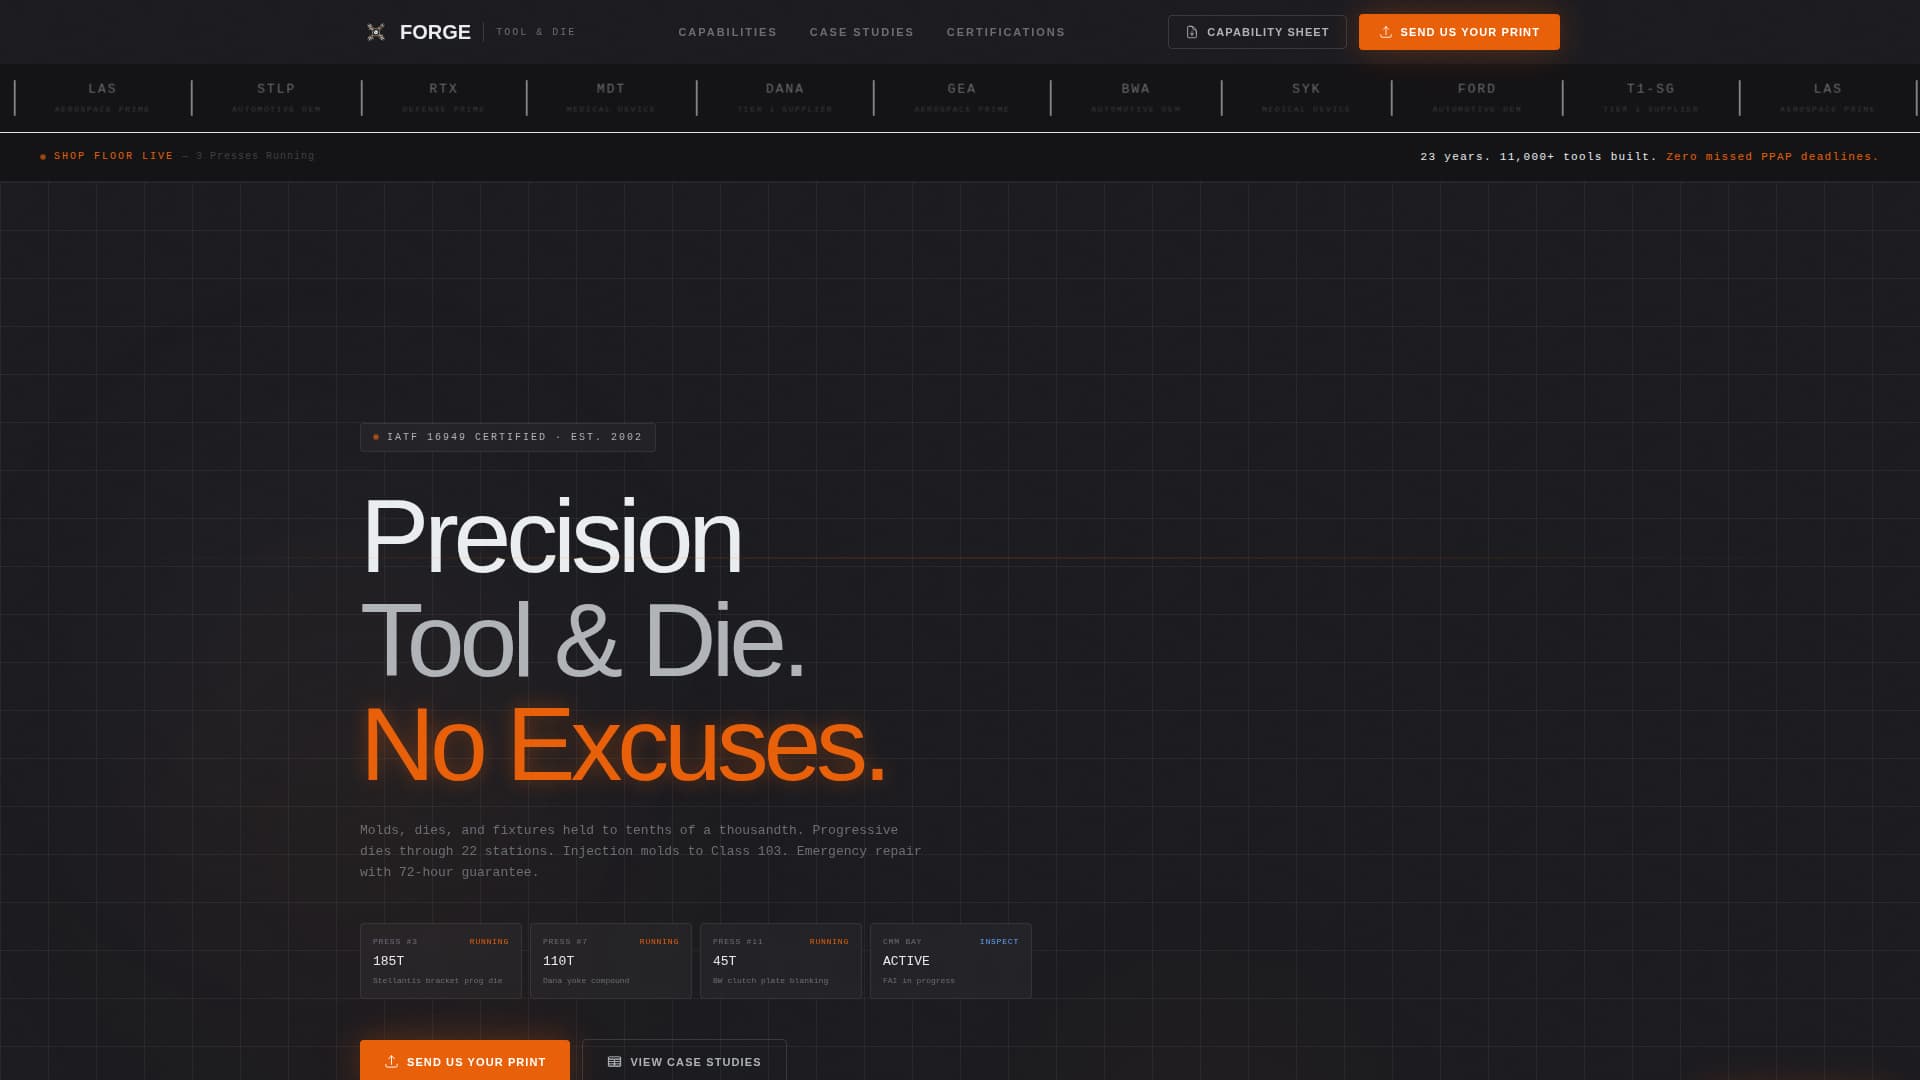Click the FORGE crossed-tools logo icon
Image resolution: width=1920 pixels, height=1080 pixels.
375,31
